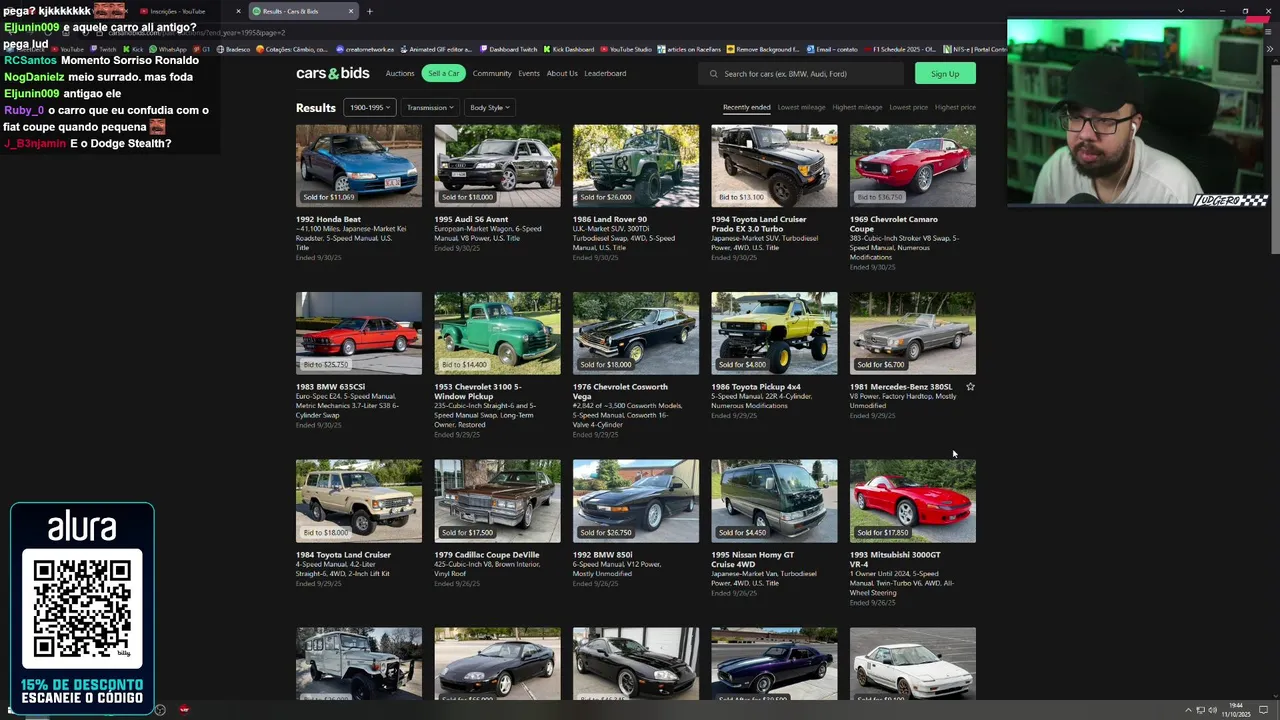Viewport: 1280px width, 720px height.
Task: Open the Bradesco bookmark
Action: [234, 49]
